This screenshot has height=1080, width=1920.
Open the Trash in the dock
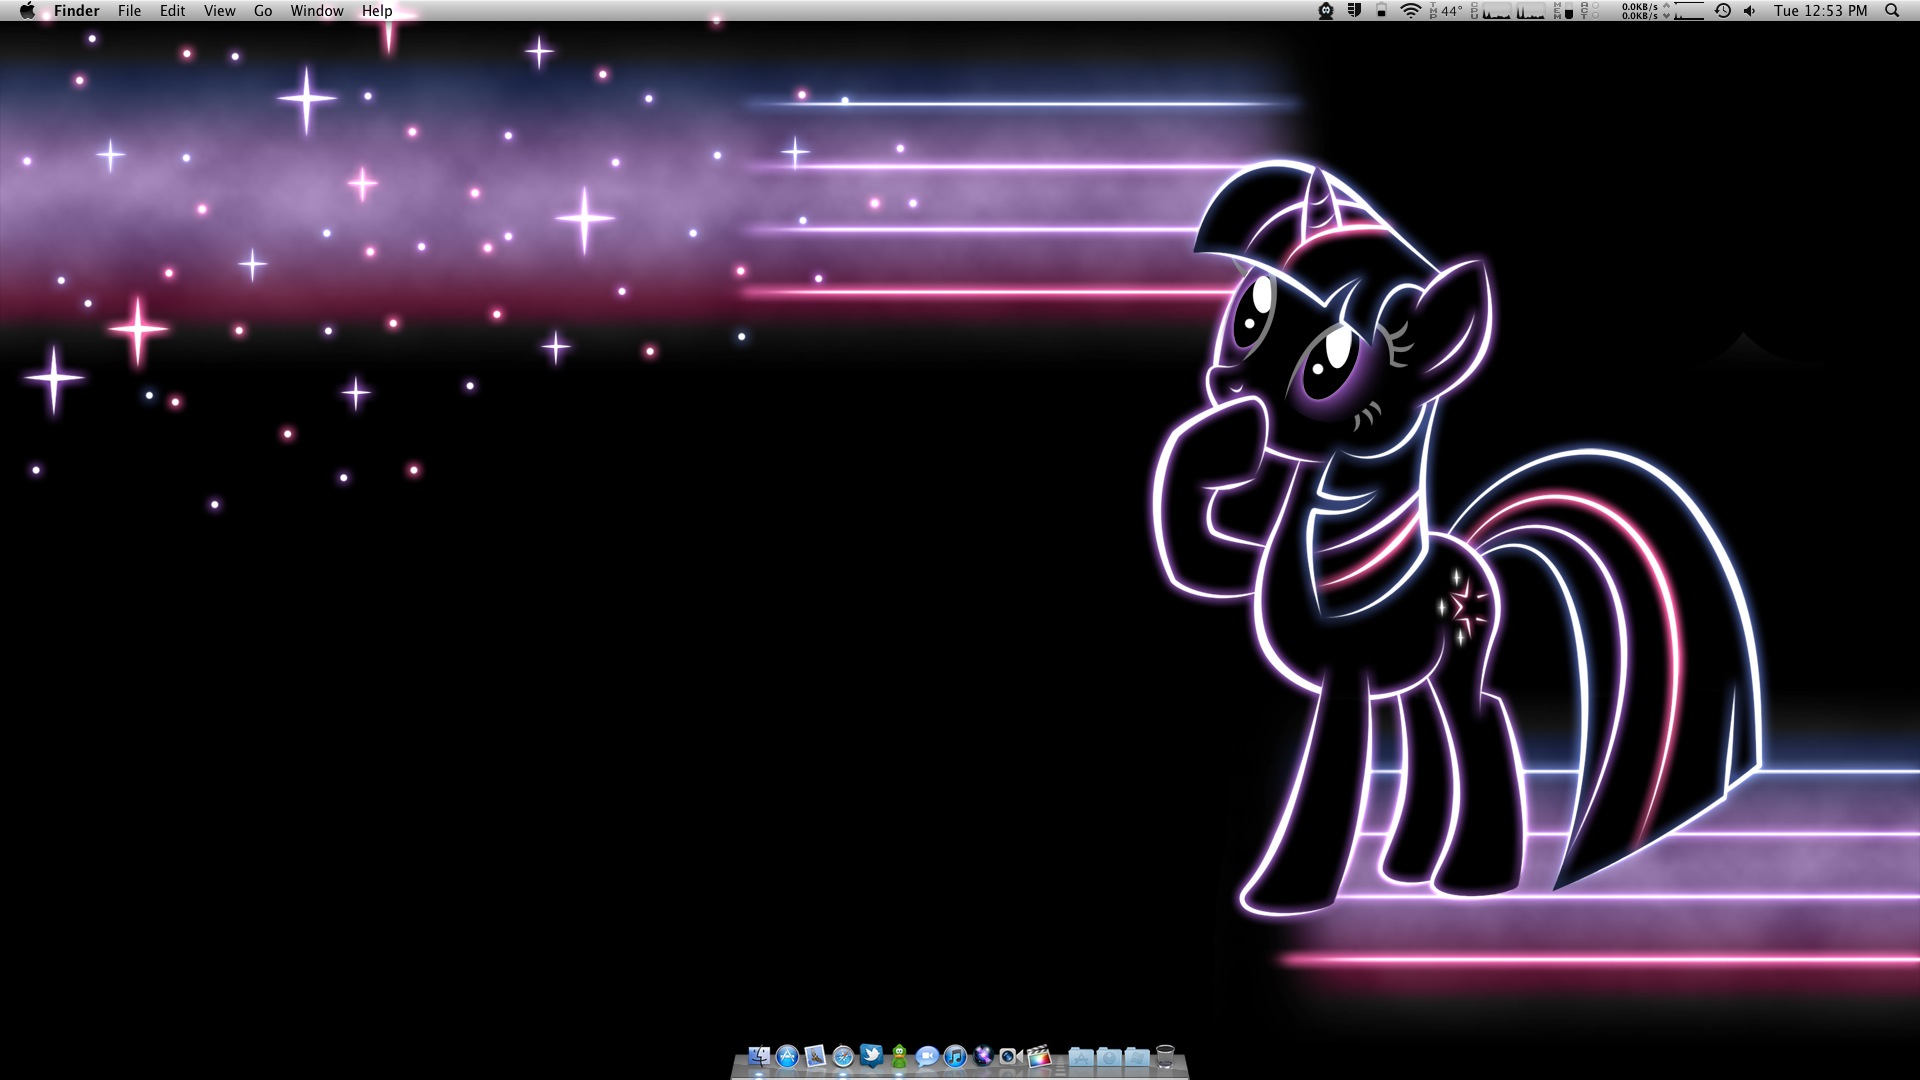tap(1165, 1056)
